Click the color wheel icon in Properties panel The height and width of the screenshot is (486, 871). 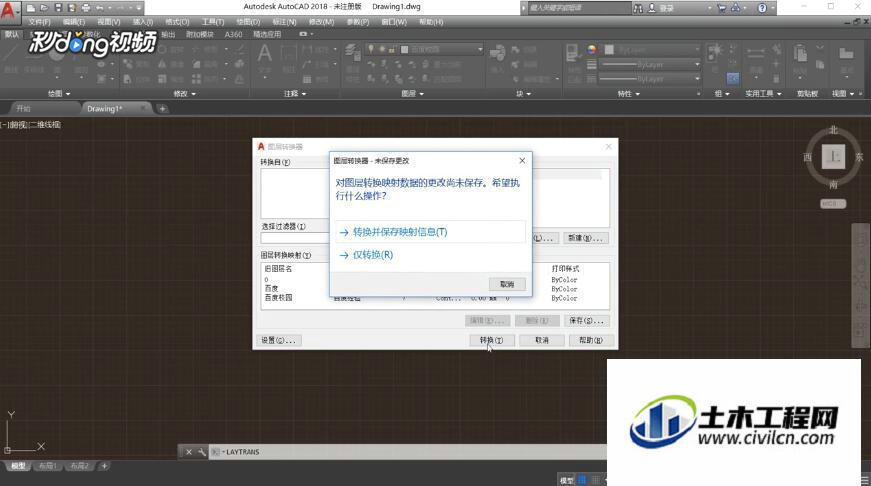pos(592,49)
